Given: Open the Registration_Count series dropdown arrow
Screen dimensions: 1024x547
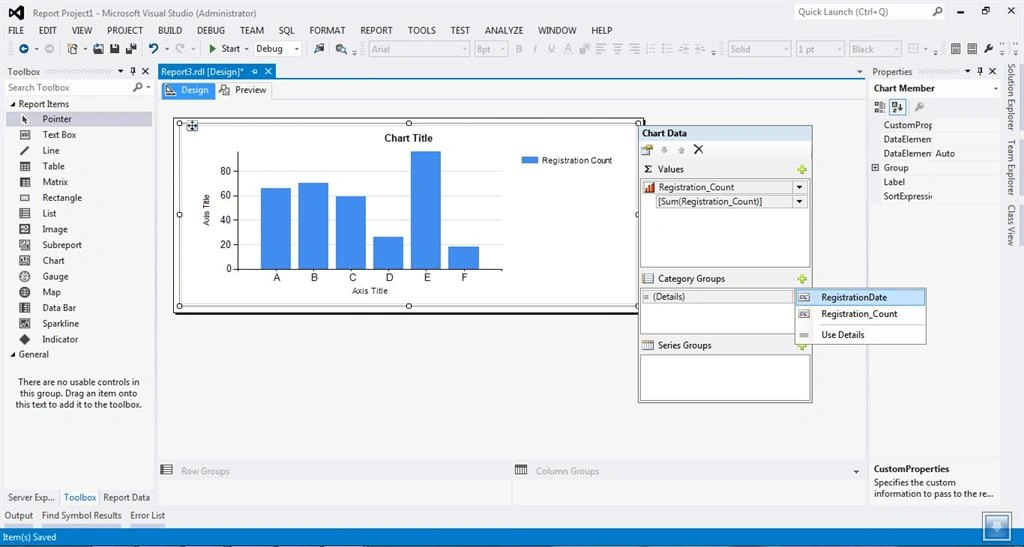Looking at the screenshot, I should (x=799, y=187).
